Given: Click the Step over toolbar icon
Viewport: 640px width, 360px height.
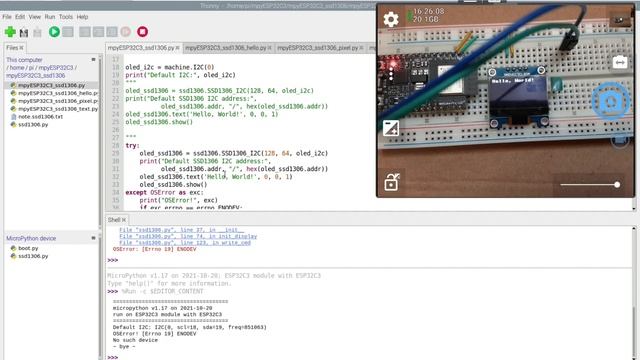Looking at the screenshot, I should click(x=85, y=32).
